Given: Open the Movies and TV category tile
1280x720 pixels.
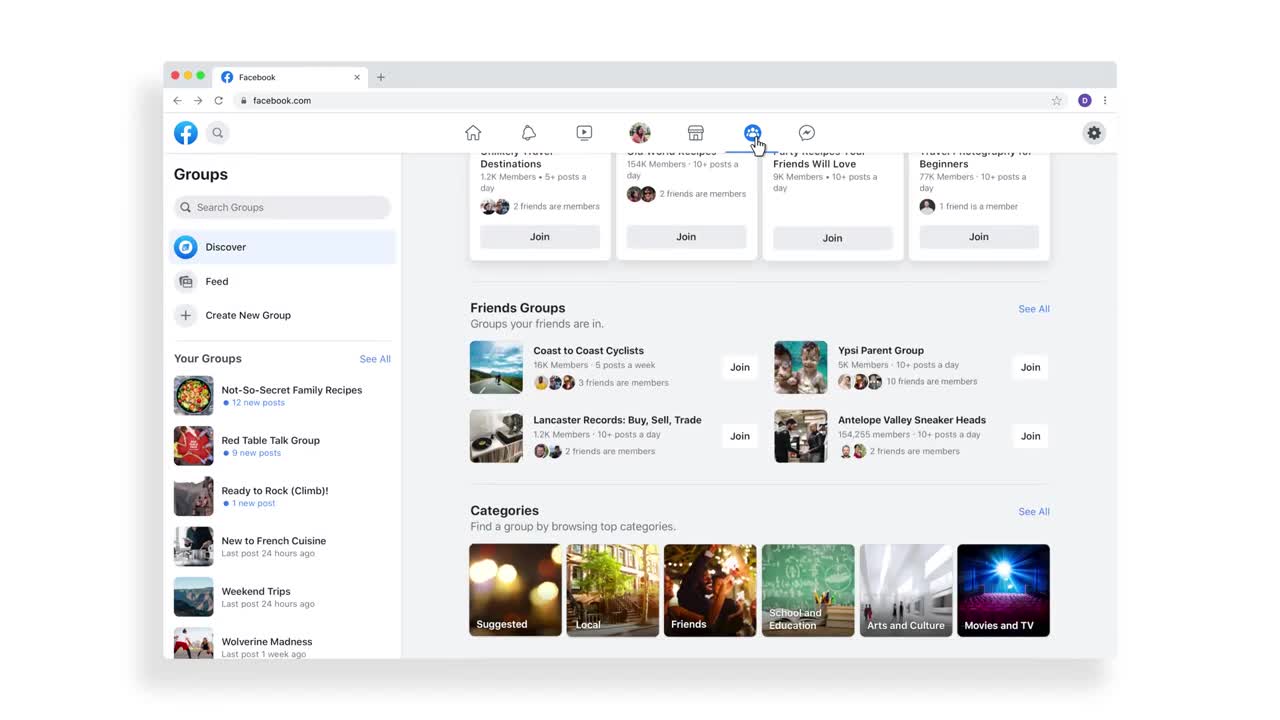Looking at the screenshot, I should (x=1004, y=590).
